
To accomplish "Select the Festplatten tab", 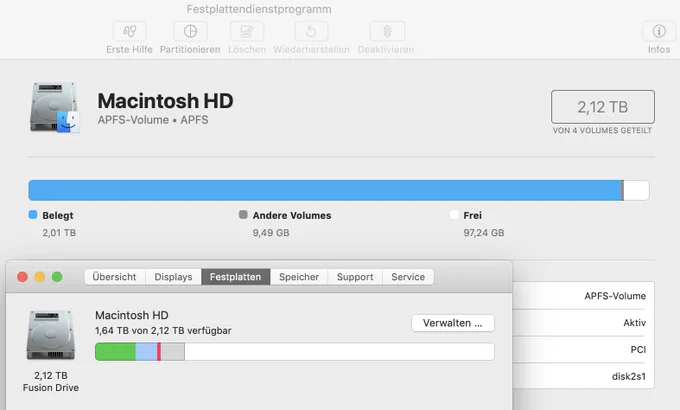I will [235, 277].
